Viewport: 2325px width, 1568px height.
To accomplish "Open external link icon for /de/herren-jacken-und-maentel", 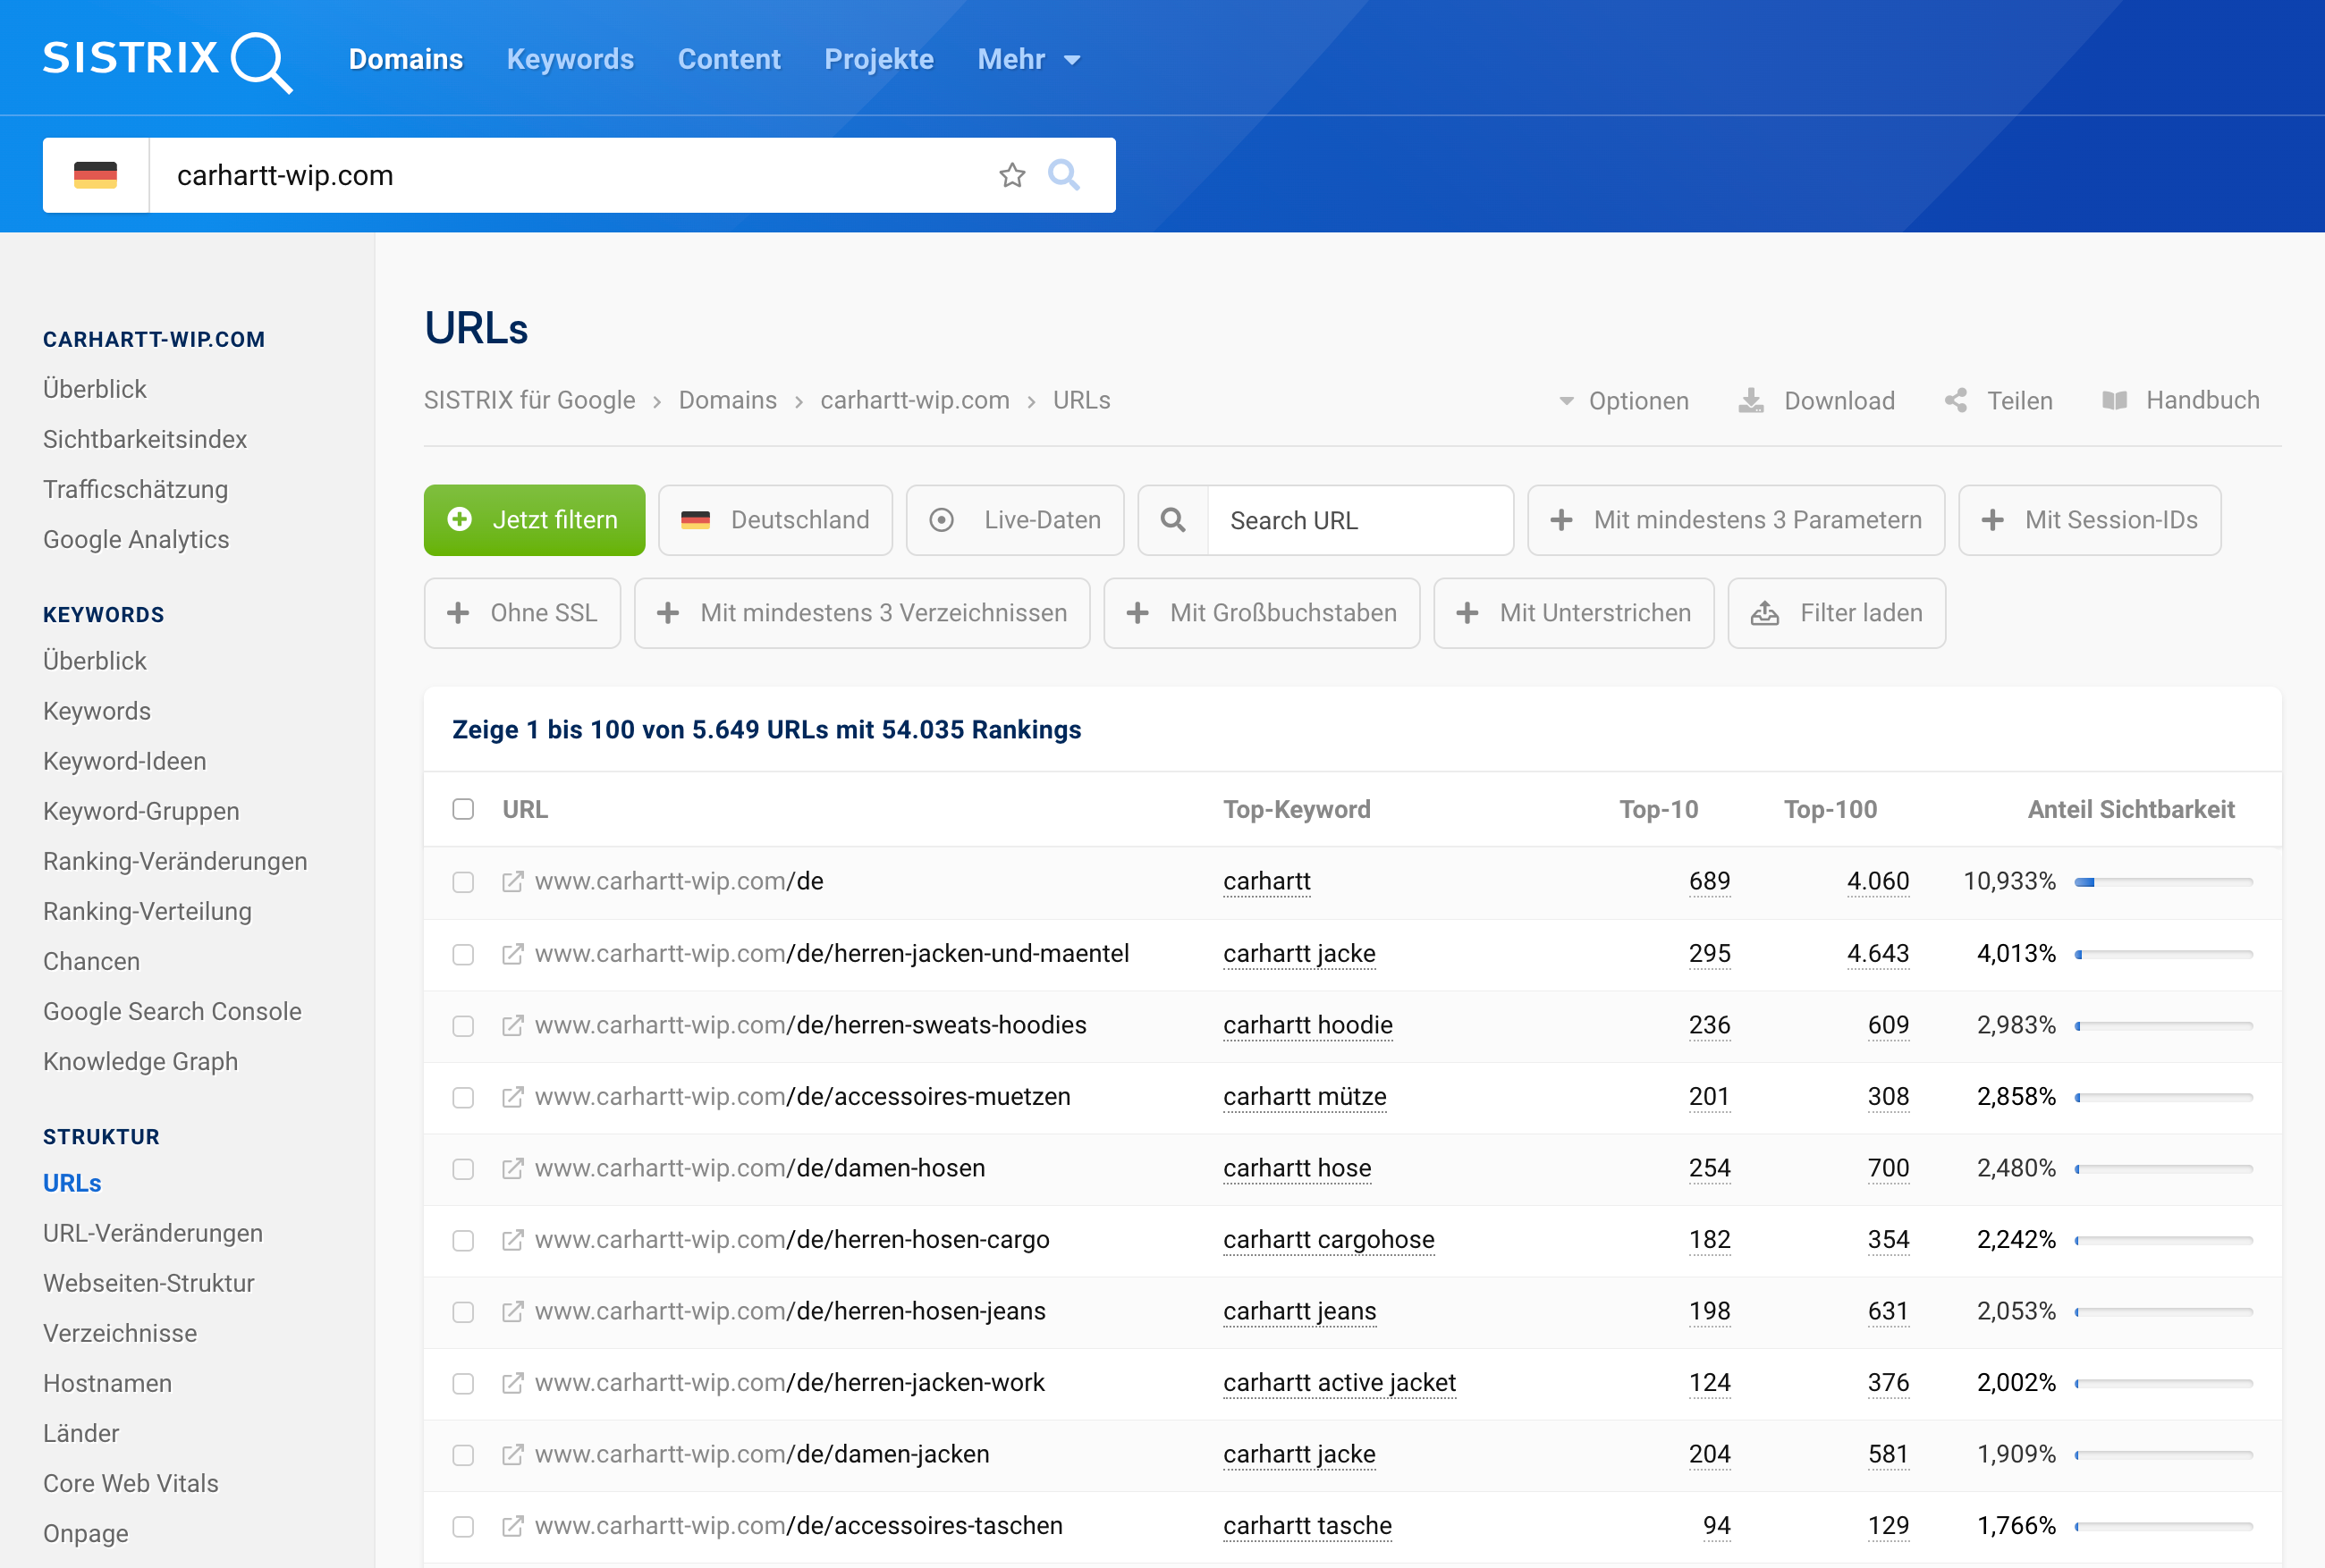I will coord(512,954).
